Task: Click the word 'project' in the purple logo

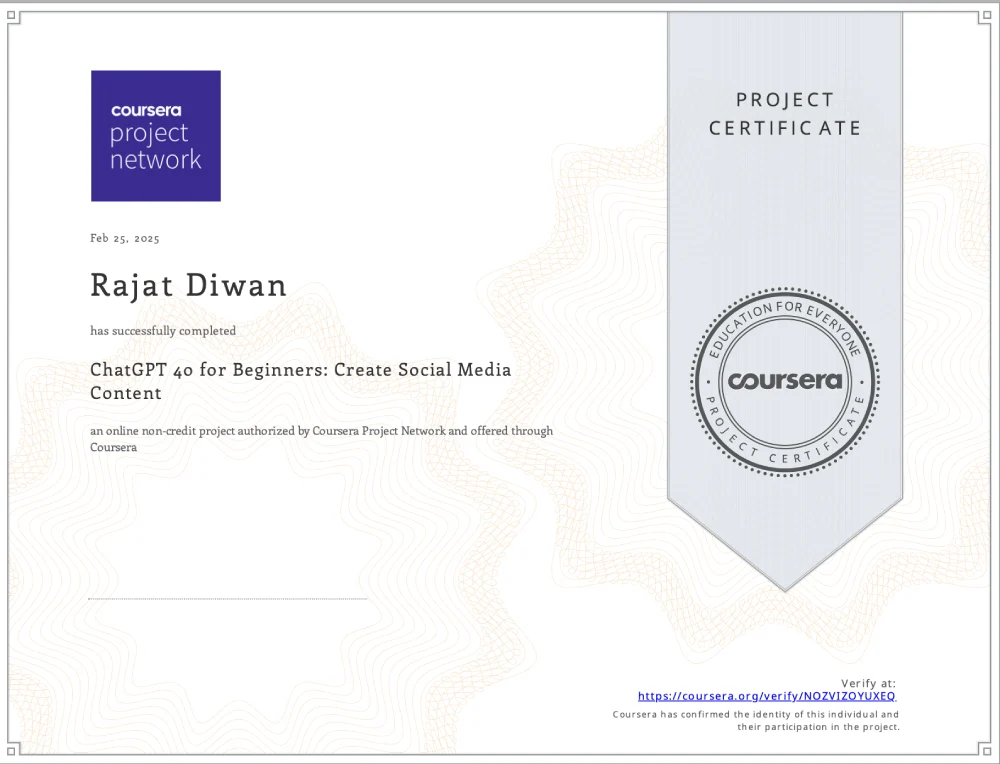Action: (148, 135)
